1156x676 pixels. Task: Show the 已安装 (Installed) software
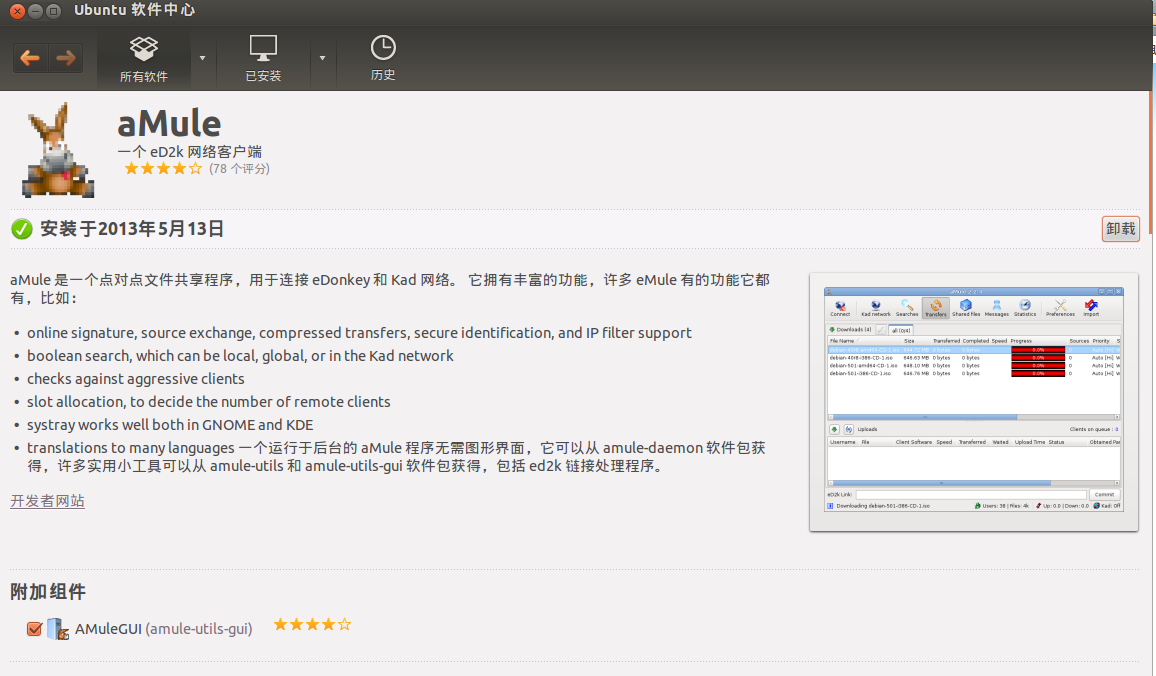point(263,59)
